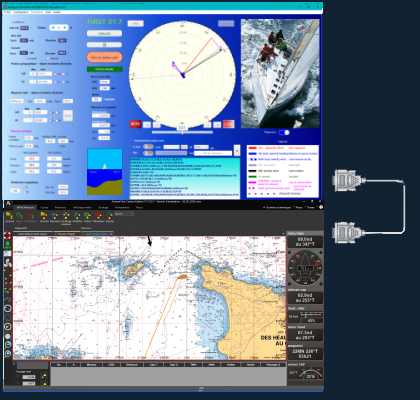Toggle the lower NMEA transmission switch

click(148, 153)
